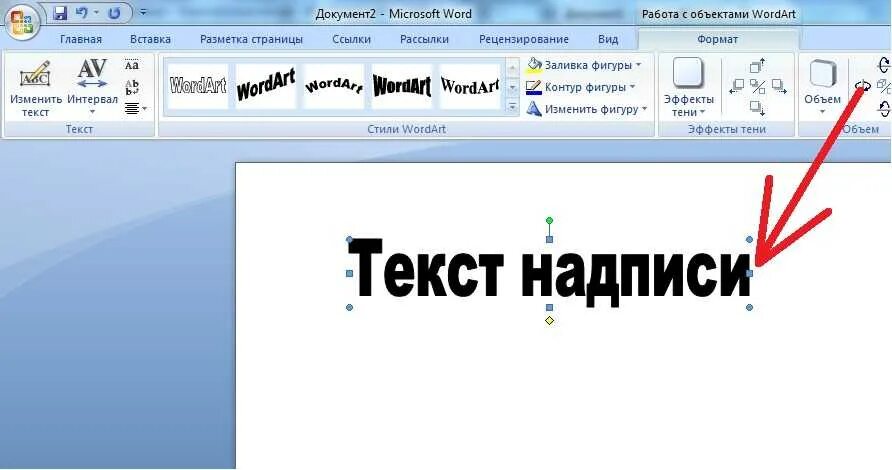Open the Объем 3-D effects dropdown
The height and width of the screenshot is (470, 892).
(822, 86)
